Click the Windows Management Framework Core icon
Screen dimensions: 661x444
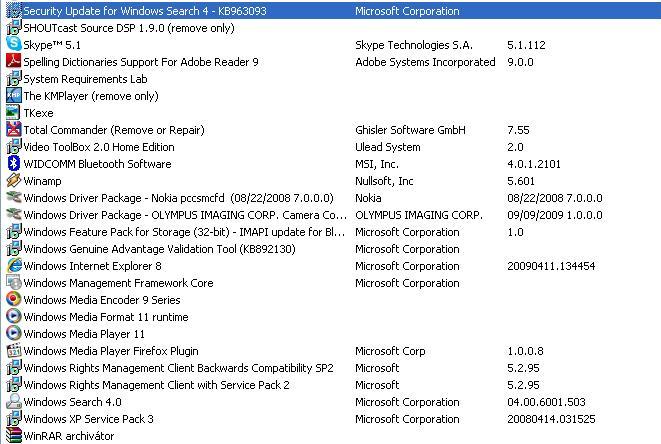(x=13, y=282)
